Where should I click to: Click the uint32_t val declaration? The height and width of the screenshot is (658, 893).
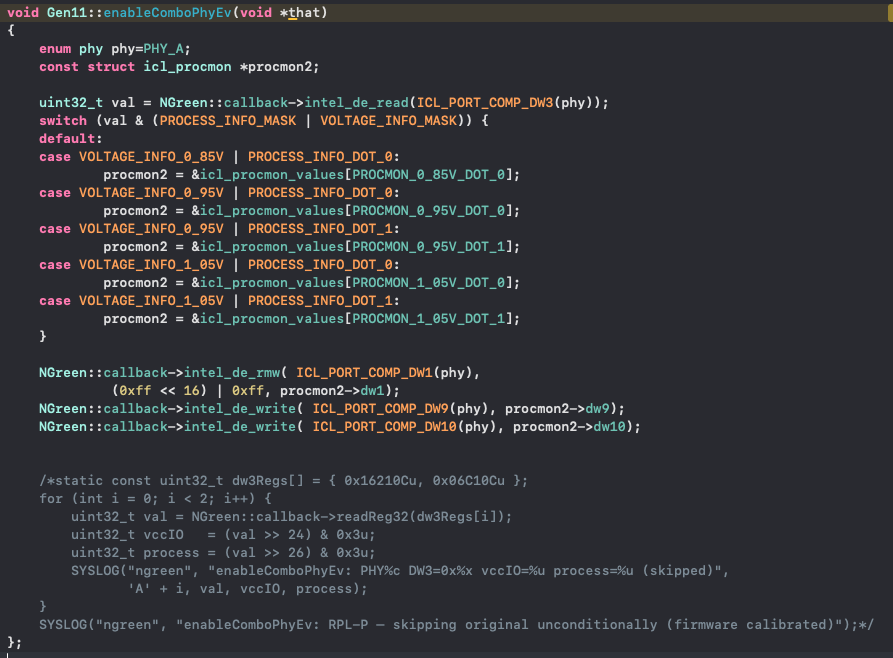click(x=87, y=103)
